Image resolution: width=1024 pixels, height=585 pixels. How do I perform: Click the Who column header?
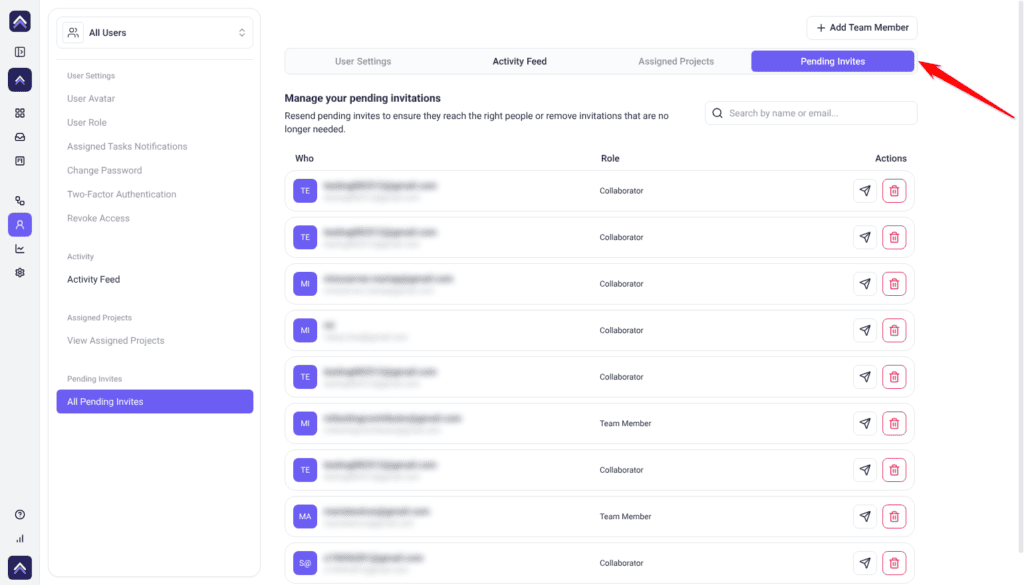point(304,159)
